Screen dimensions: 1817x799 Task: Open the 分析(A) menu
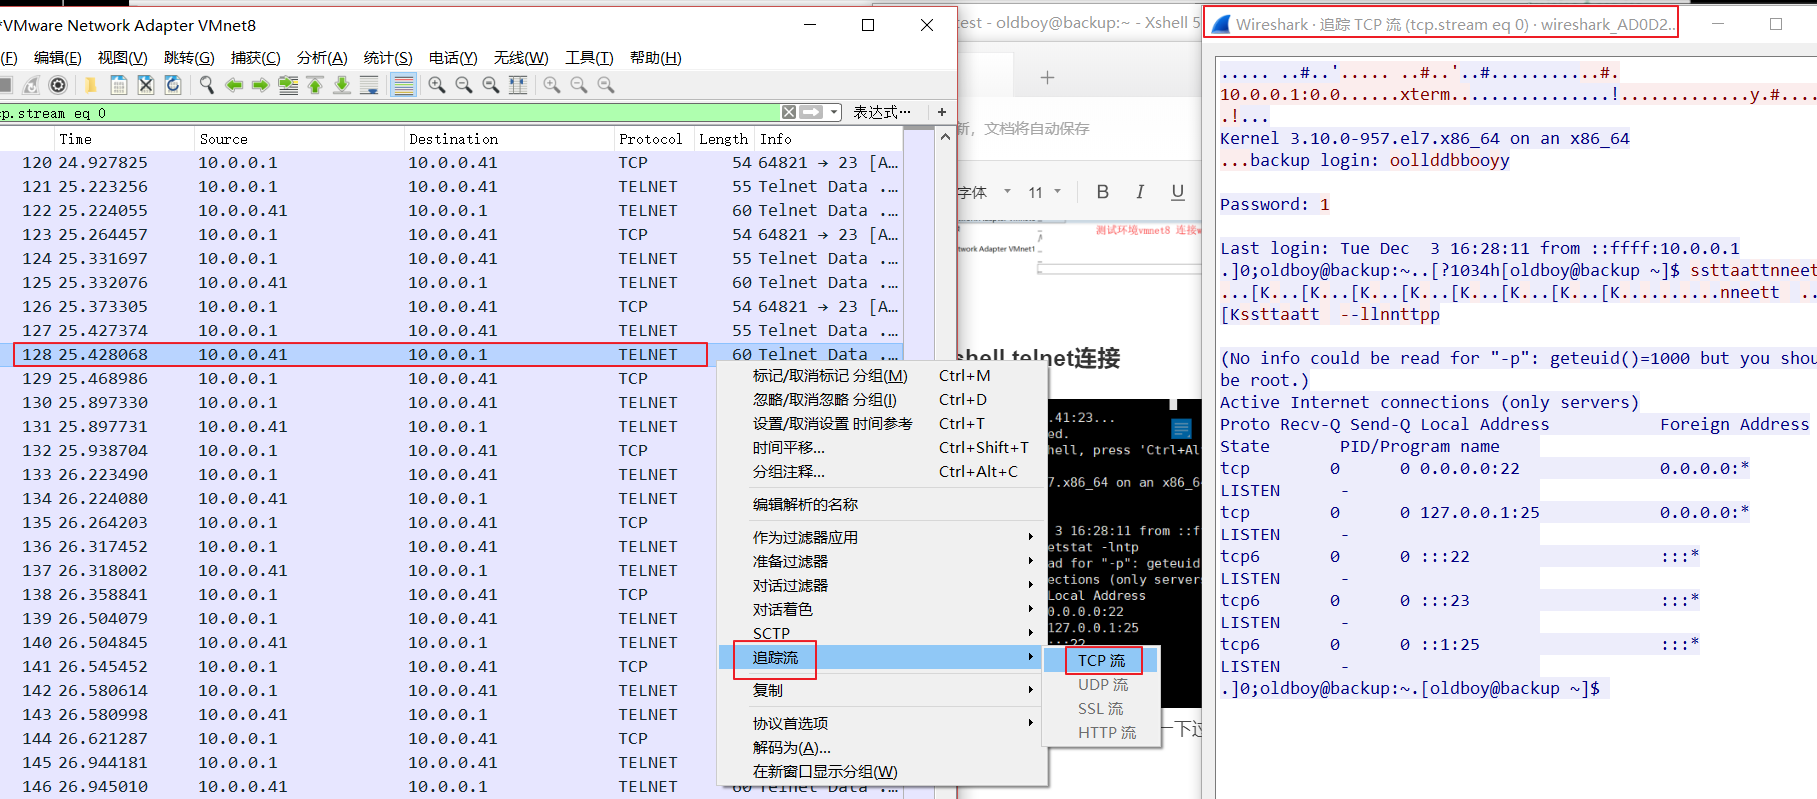click(x=322, y=58)
